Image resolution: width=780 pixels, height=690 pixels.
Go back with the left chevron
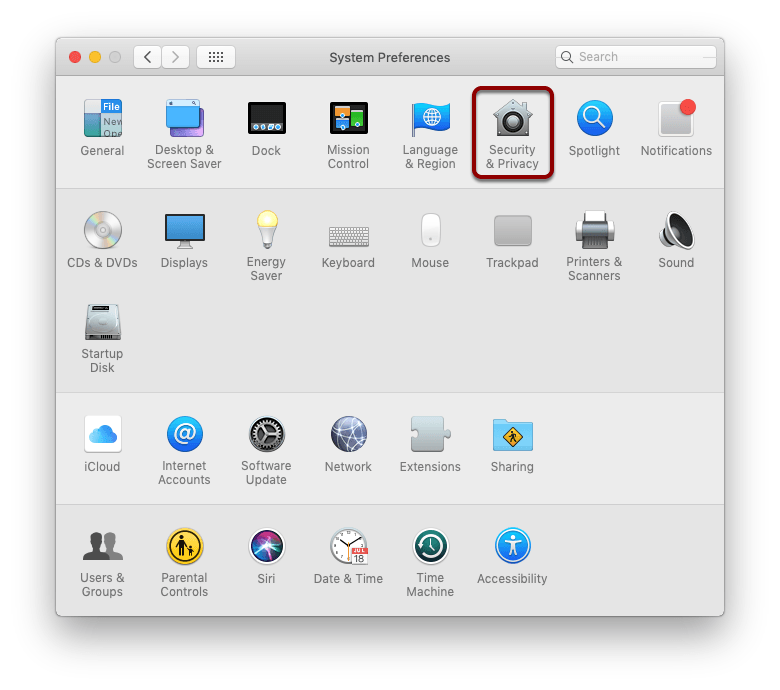(x=147, y=57)
